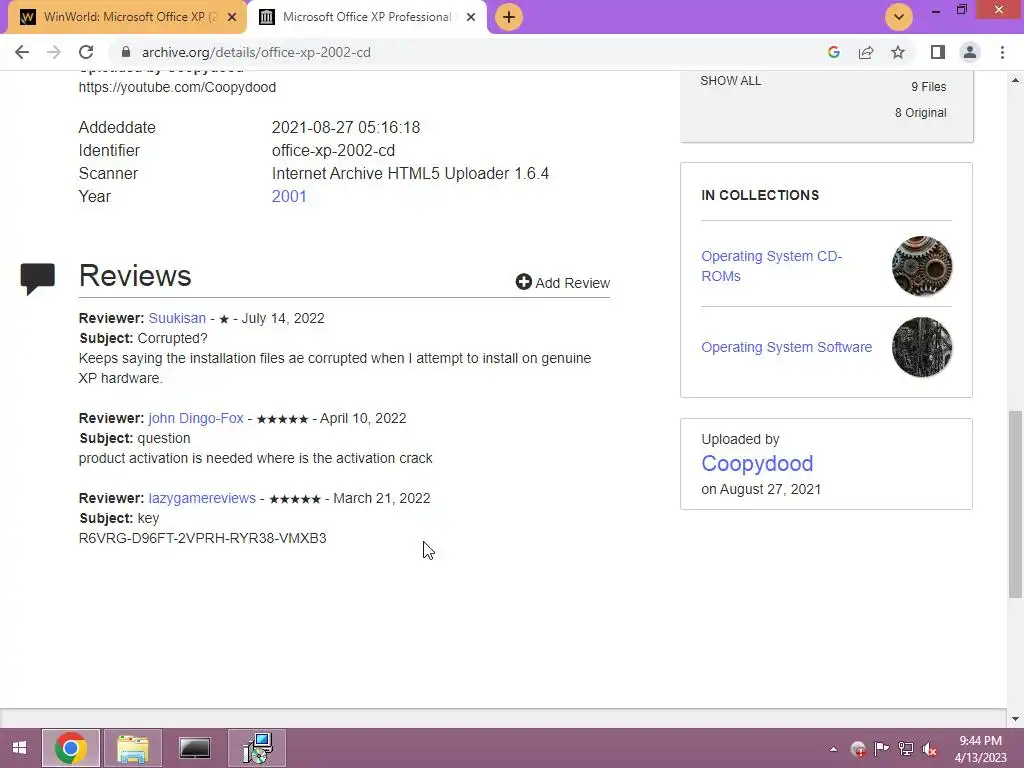Open reviewer lazygamereviews profile
This screenshot has width=1024, height=768.
pyautogui.click(x=202, y=498)
